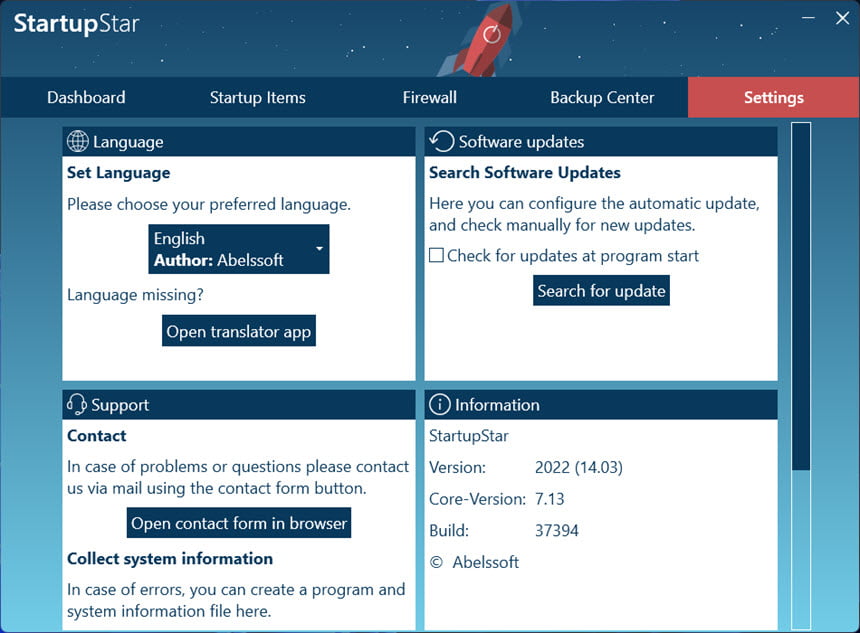Click the Core-Version value 7.13

coord(550,499)
